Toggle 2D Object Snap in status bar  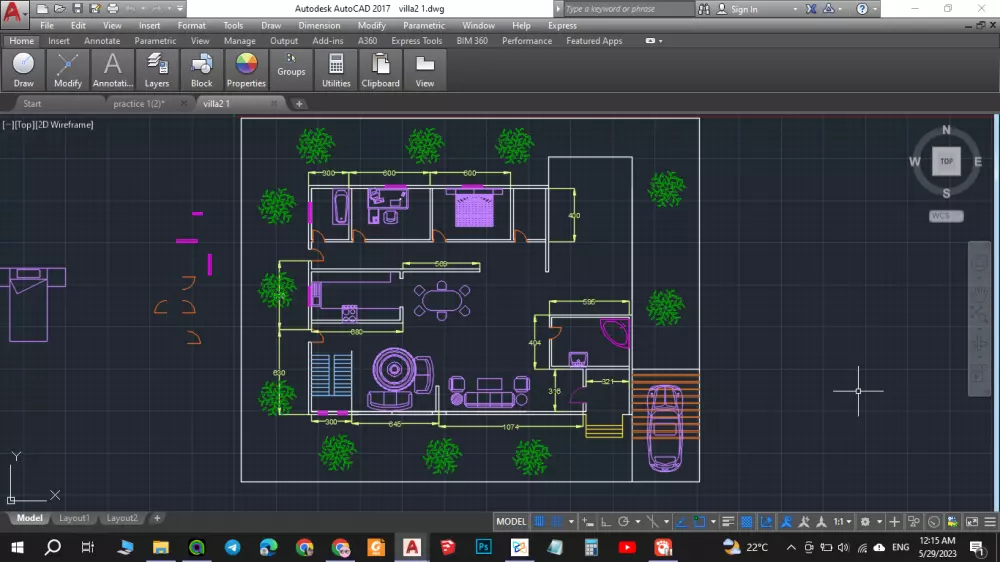coord(699,522)
